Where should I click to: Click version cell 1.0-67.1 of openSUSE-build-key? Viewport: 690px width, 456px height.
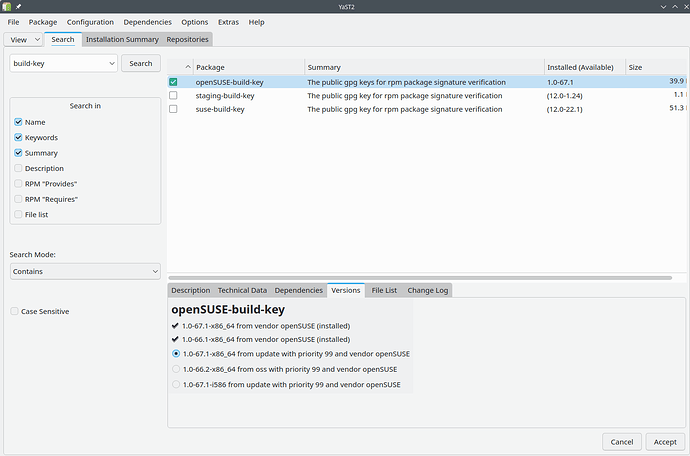tap(560, 82)
